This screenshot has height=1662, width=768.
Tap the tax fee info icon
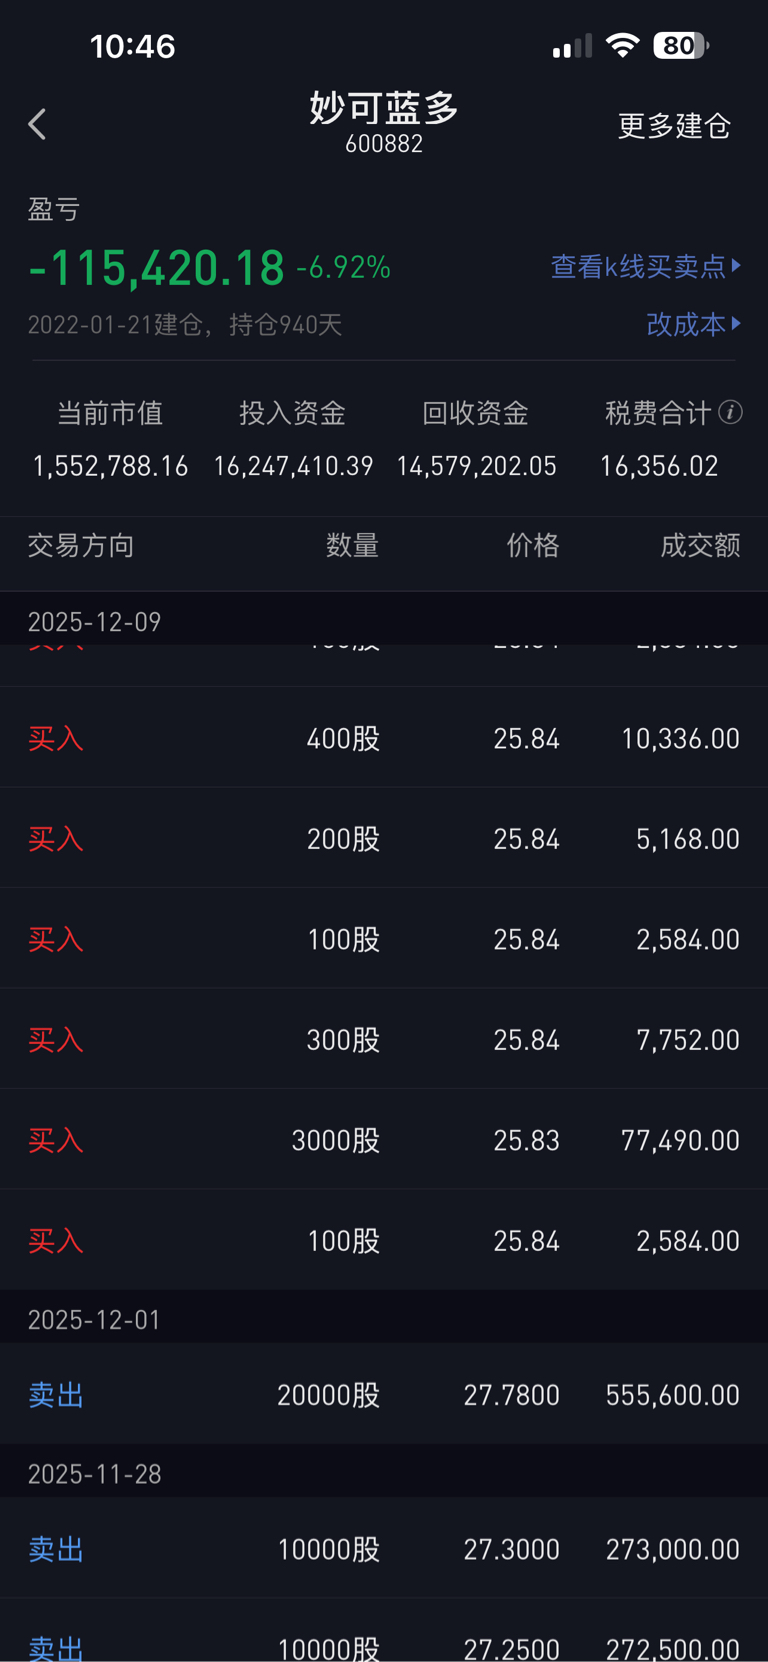731,412
